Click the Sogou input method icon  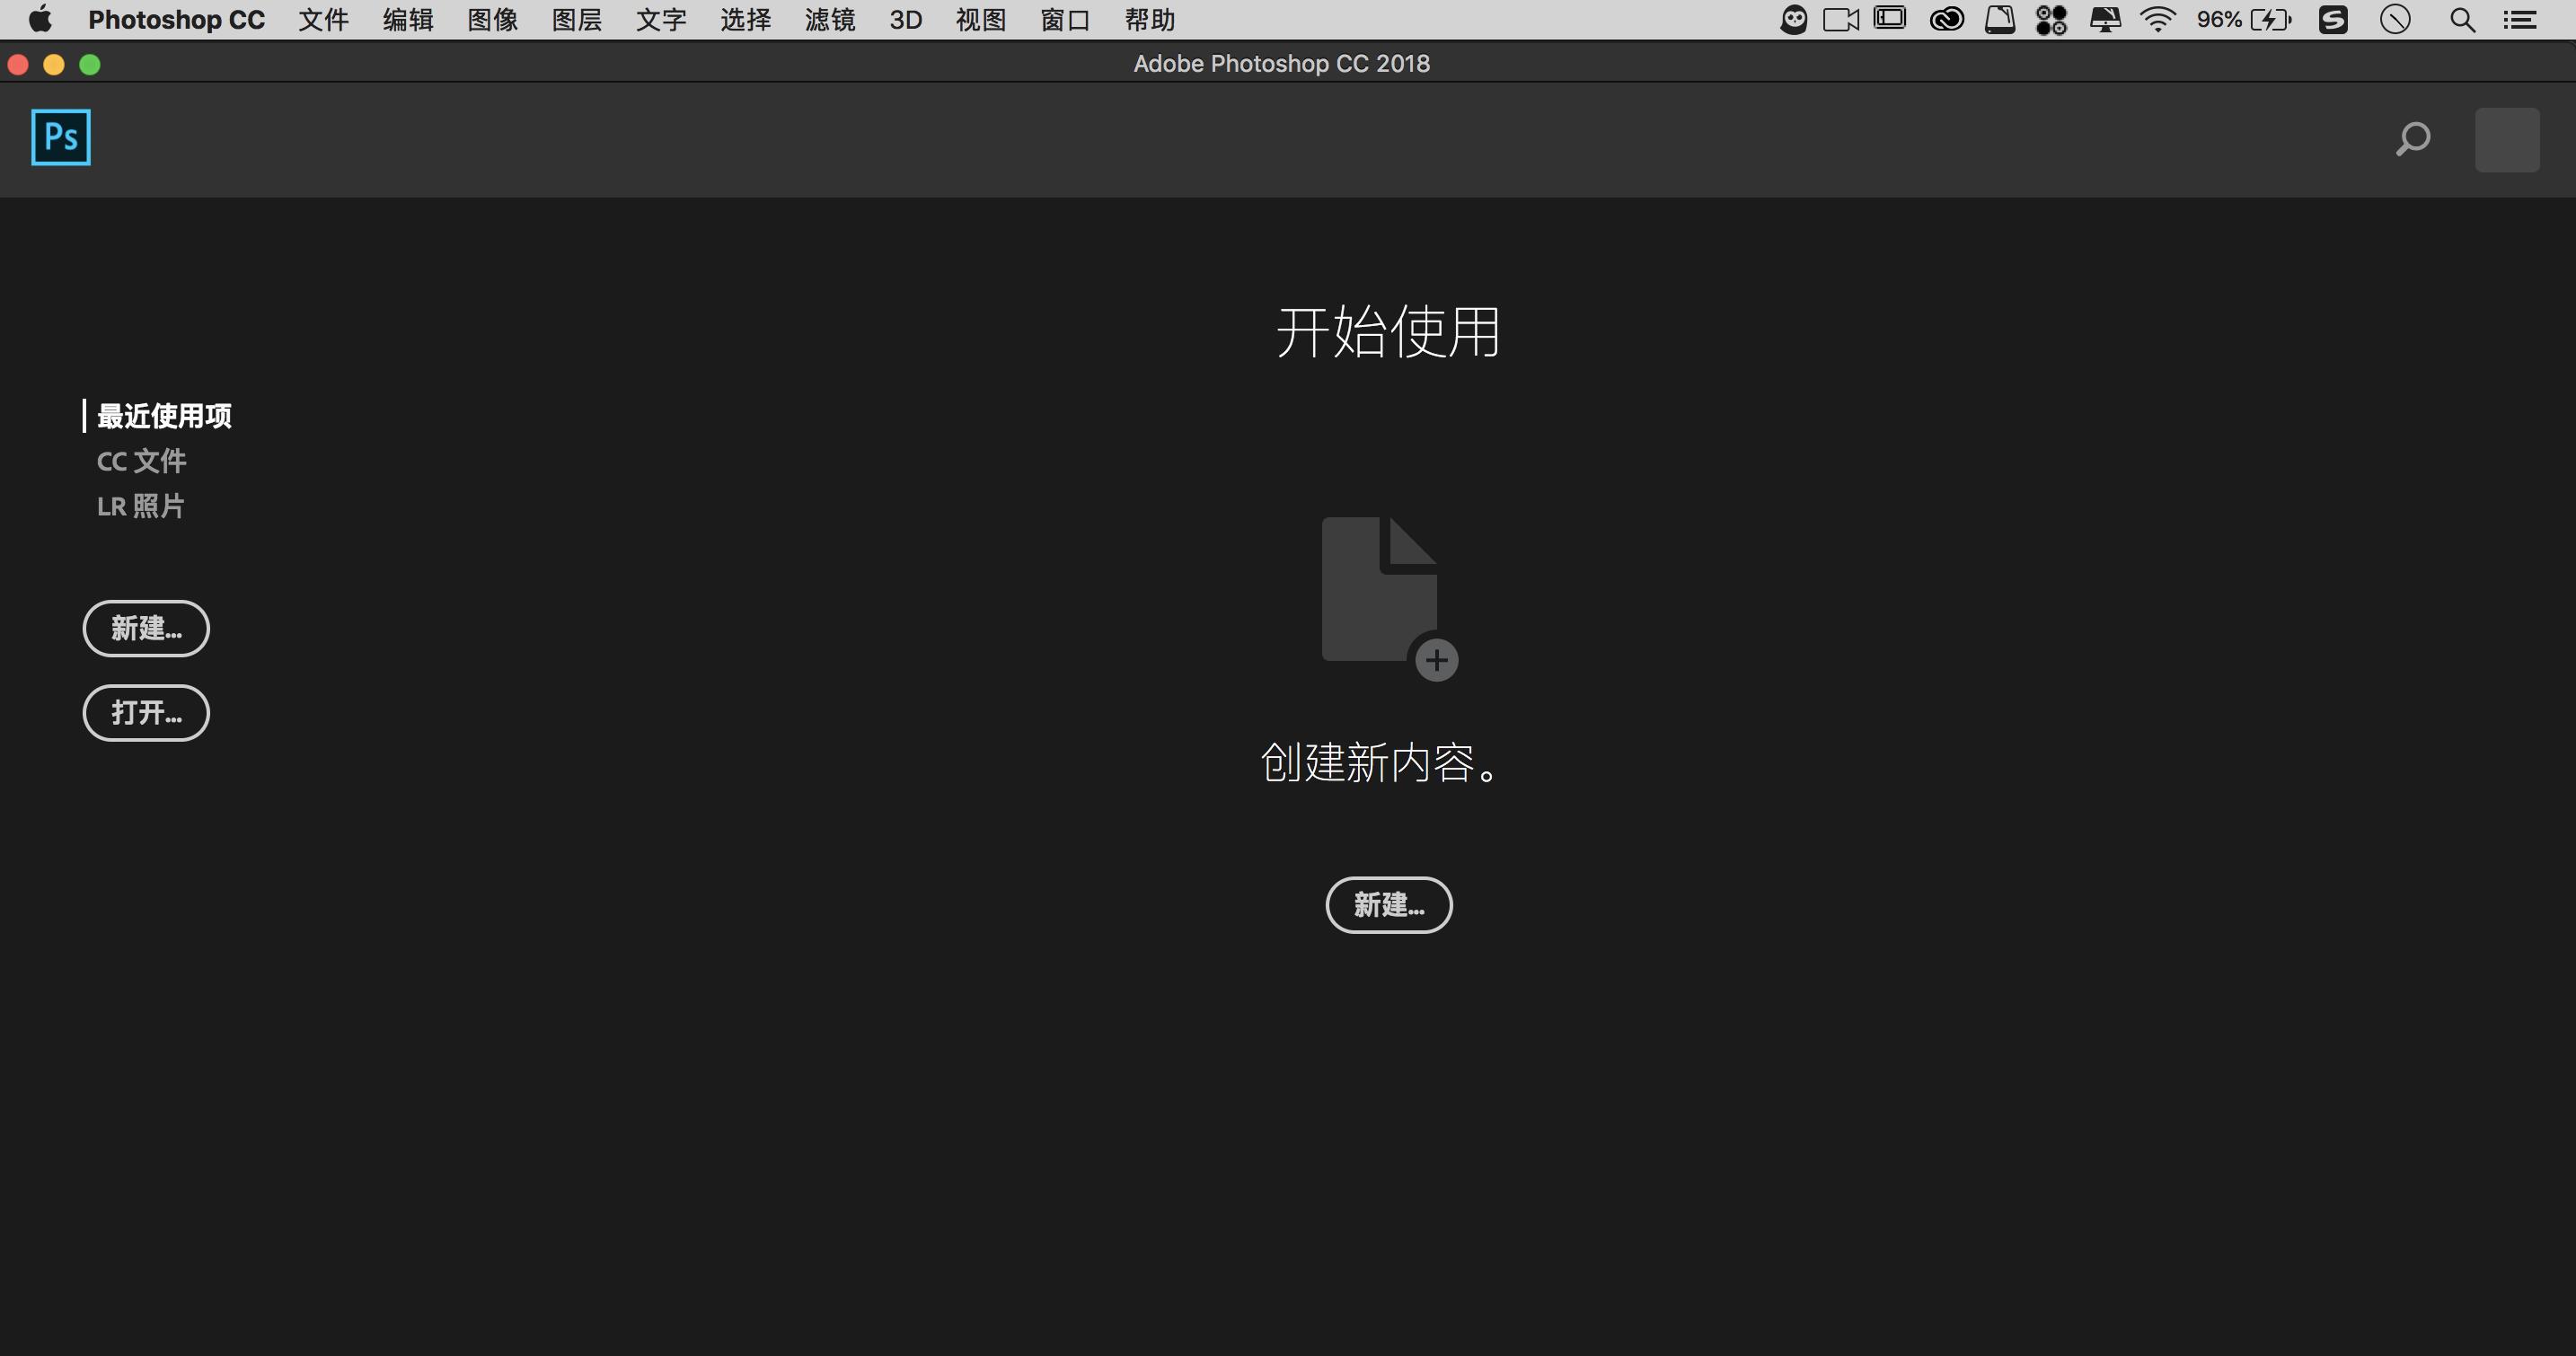2334,19
